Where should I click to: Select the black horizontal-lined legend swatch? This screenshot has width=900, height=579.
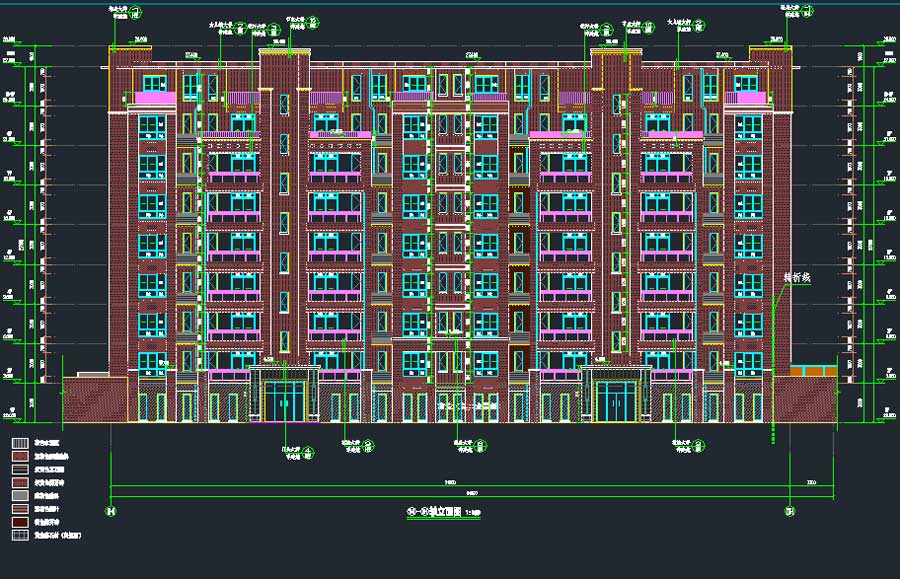(x=20, y=469)
